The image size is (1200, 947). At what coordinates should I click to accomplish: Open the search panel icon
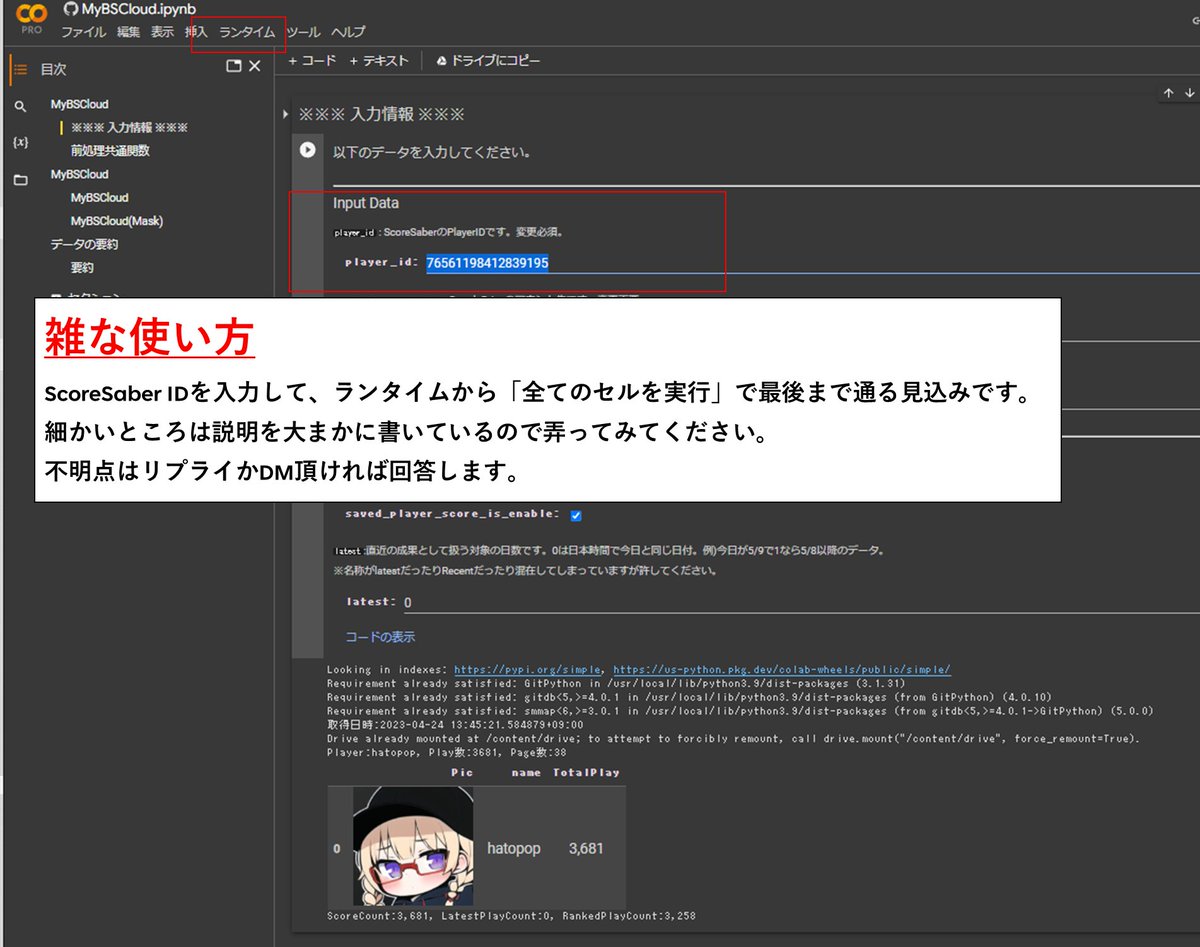[x=20, y=107]
